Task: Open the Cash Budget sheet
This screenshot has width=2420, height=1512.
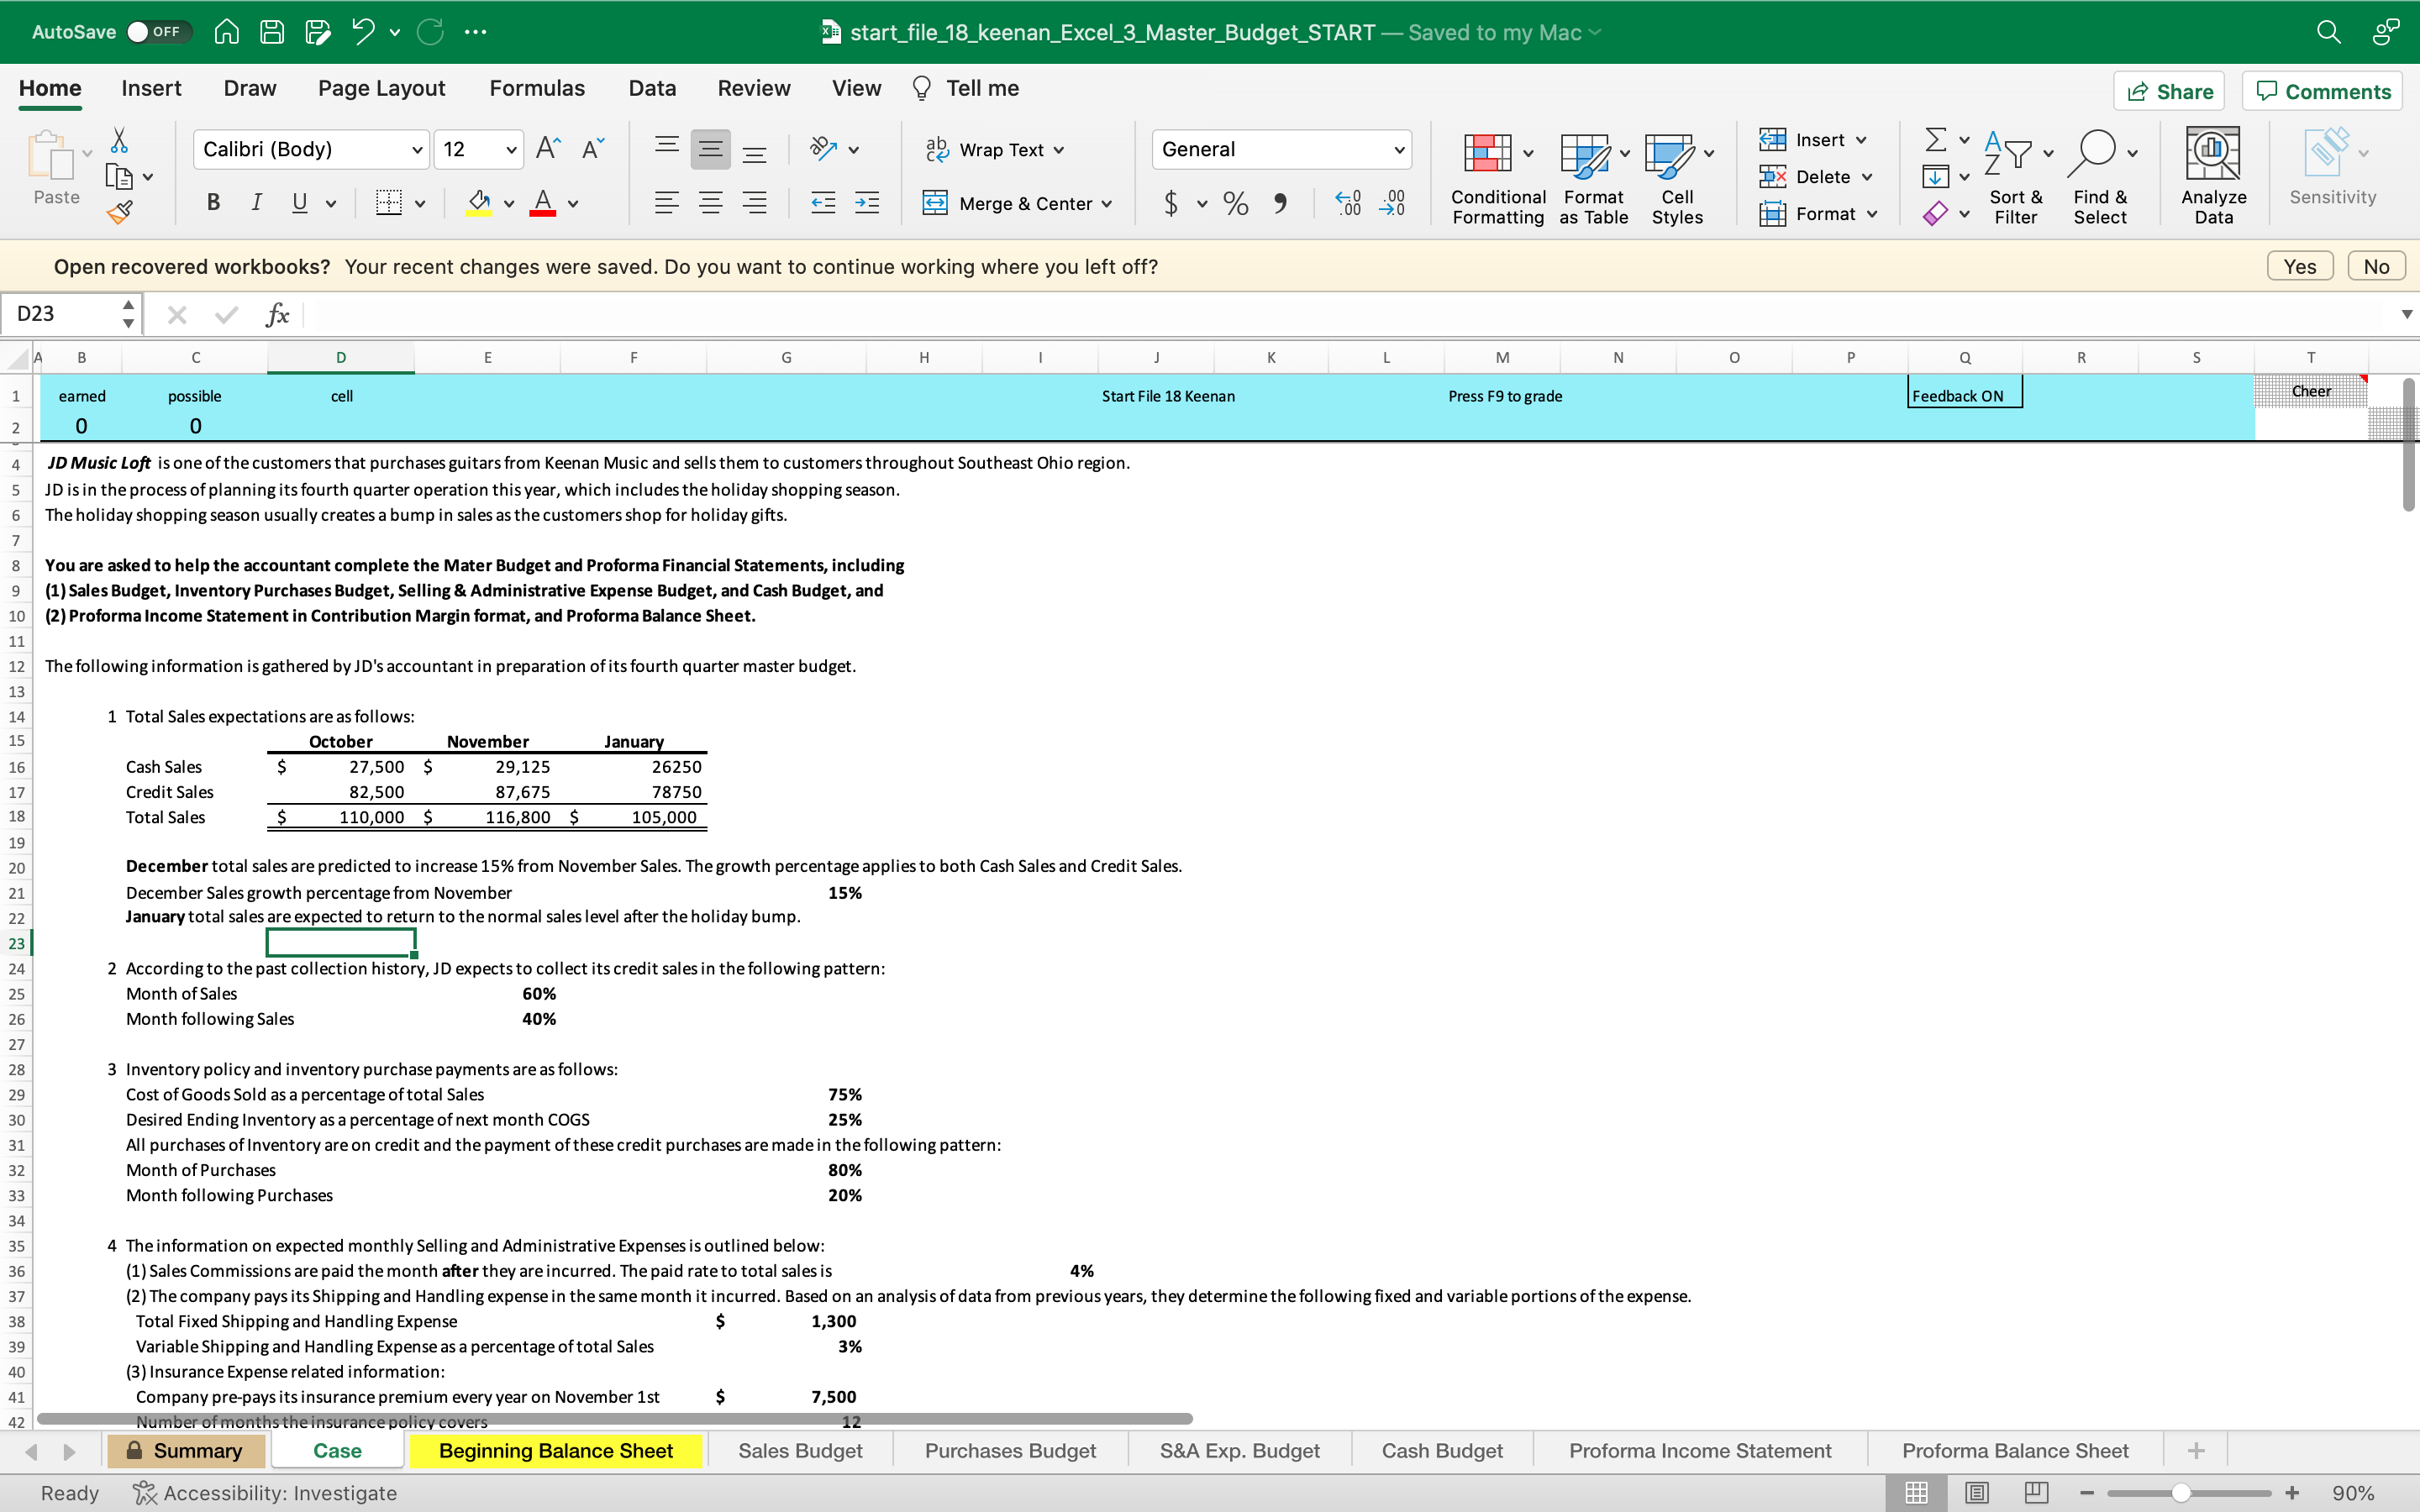Action: point(1441,1450)
